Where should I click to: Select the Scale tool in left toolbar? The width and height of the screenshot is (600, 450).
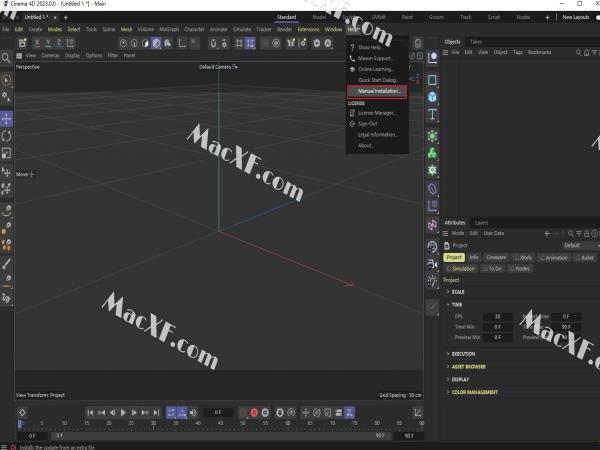pos(6,153)
